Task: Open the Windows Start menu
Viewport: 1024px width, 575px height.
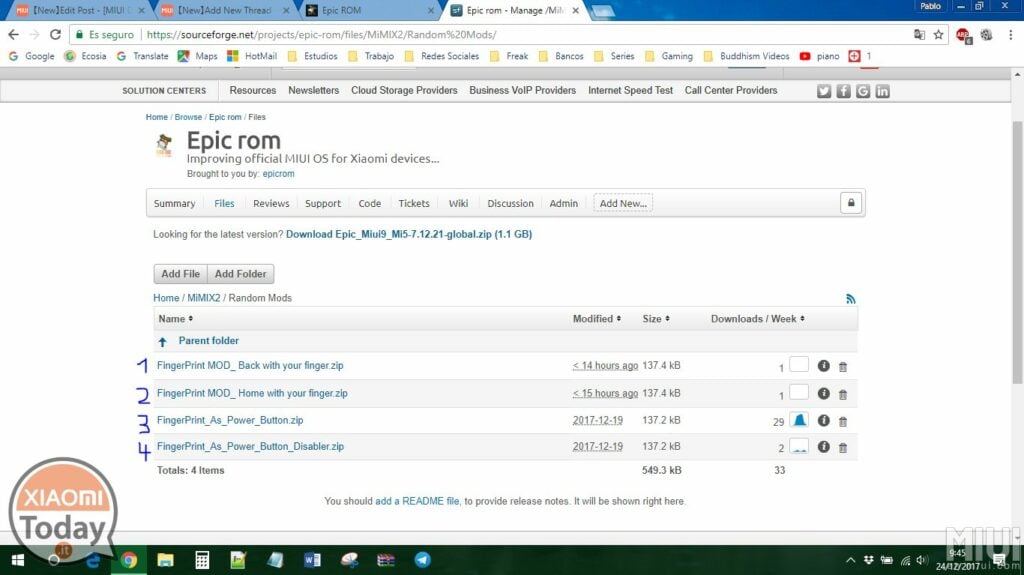Action: point(18,560)
